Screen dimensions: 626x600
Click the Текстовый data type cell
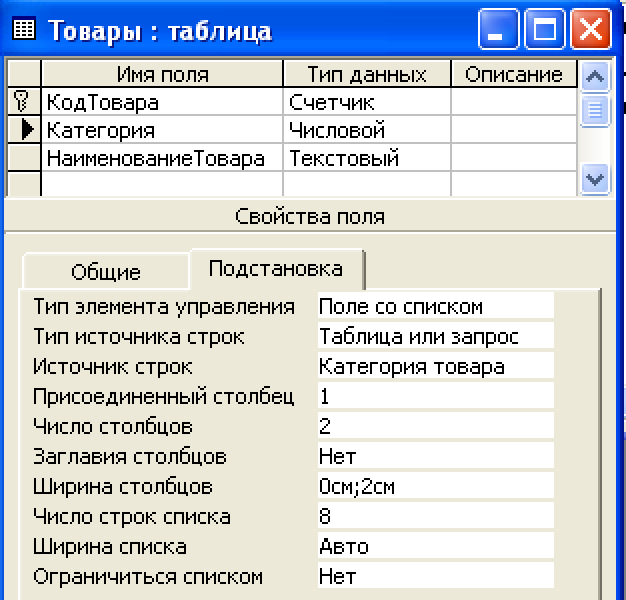tap(367, 158)
